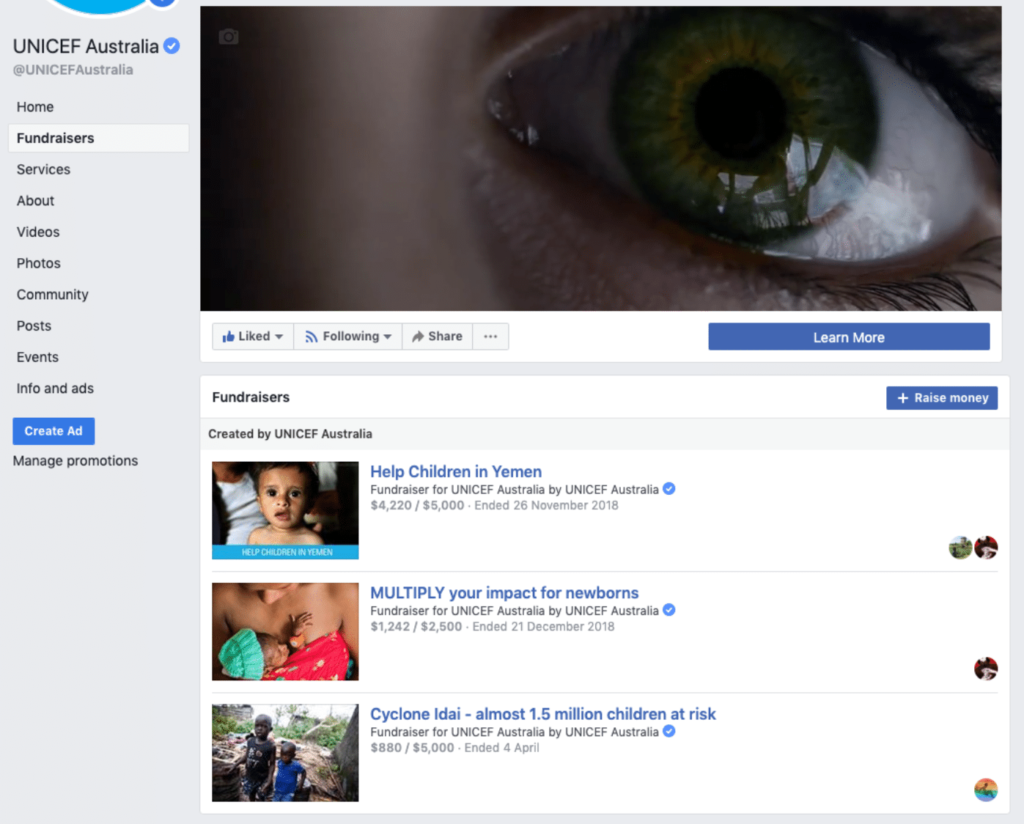This screenshot has height=824, width=1024.
Task: Click the camera icon on cover photo
Action: point(228,37)
